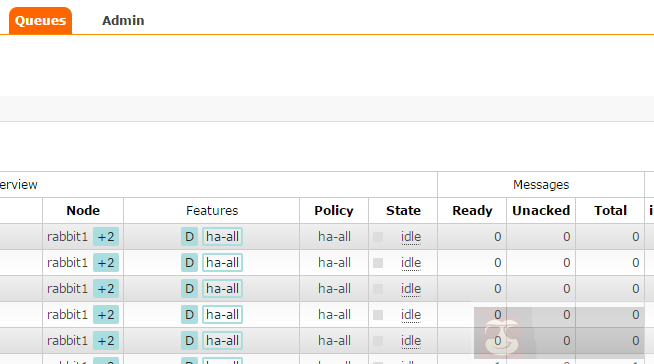Click the Policy column ha-all in first row
The height and width of the screenshot is (364, 654).
tap(334, 237)
